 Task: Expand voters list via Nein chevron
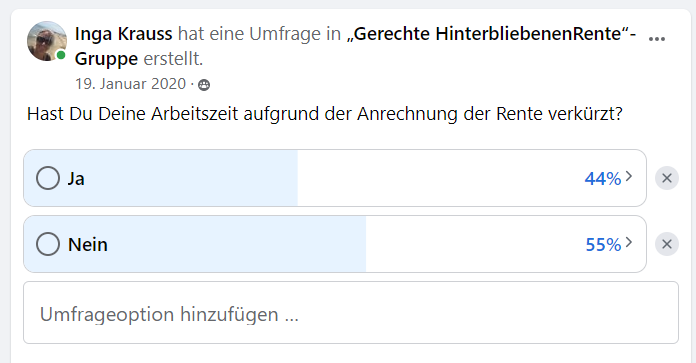tap(629, 242)
